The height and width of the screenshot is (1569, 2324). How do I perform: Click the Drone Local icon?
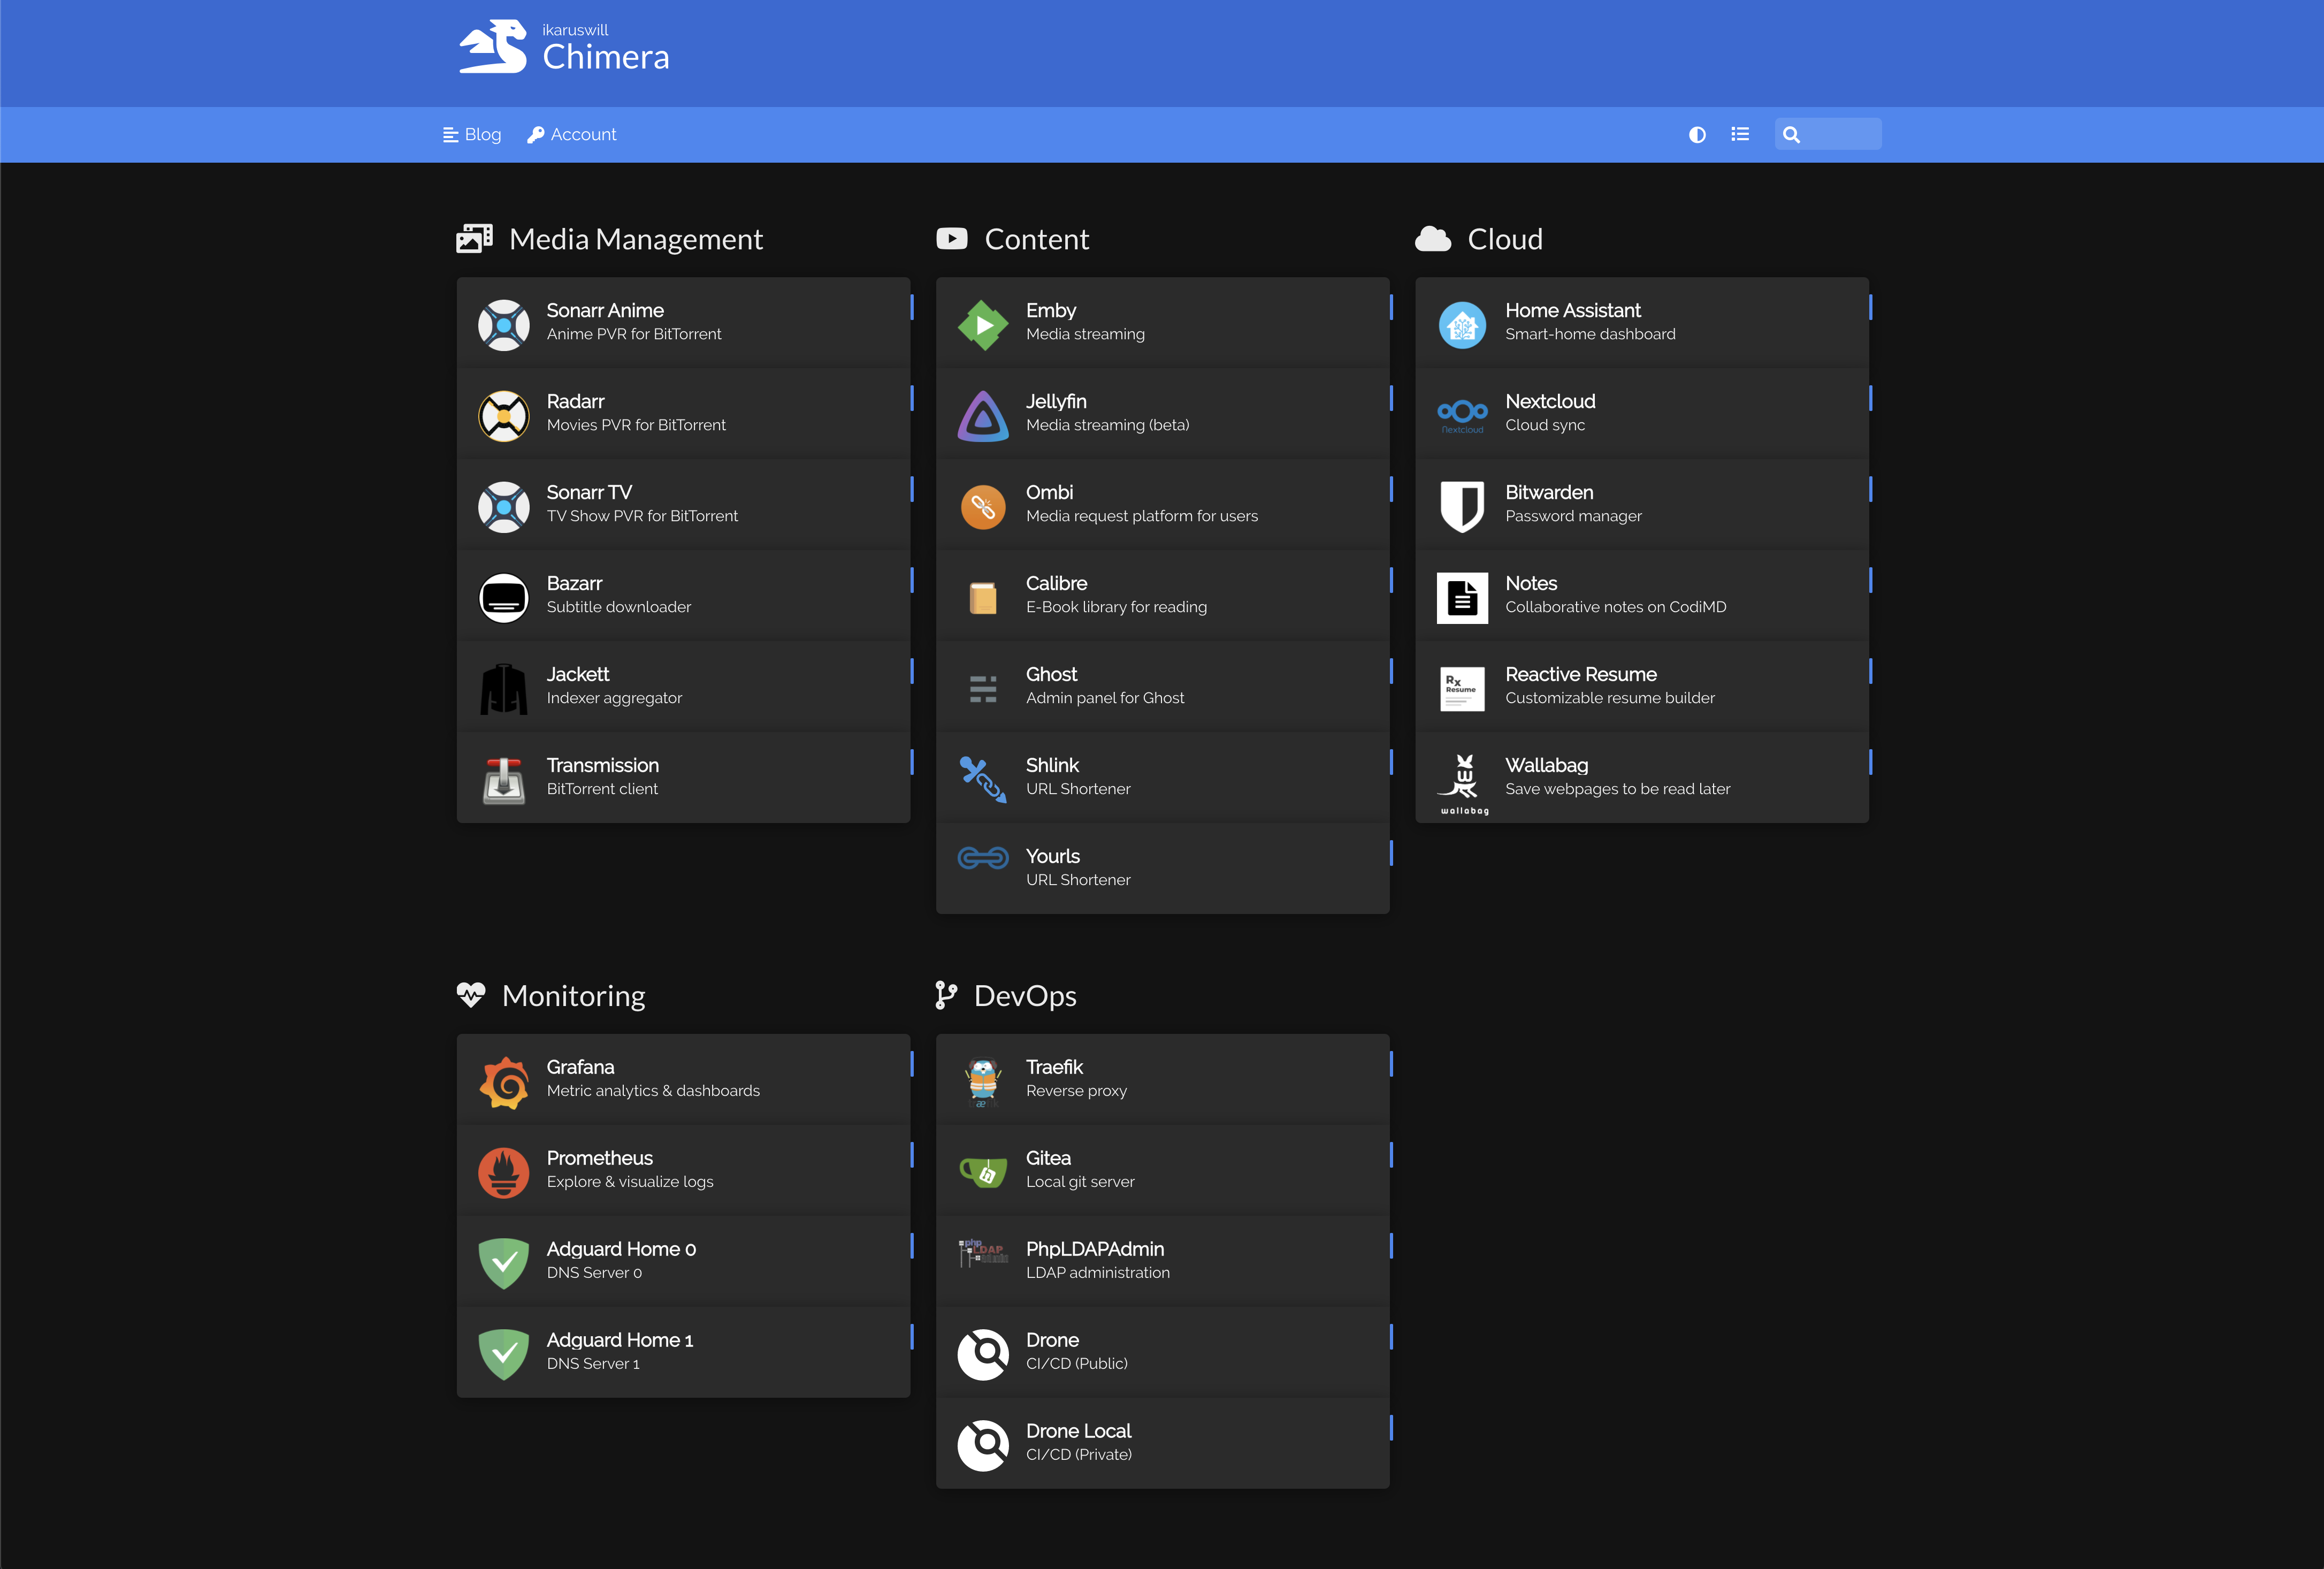(983, 1445)
